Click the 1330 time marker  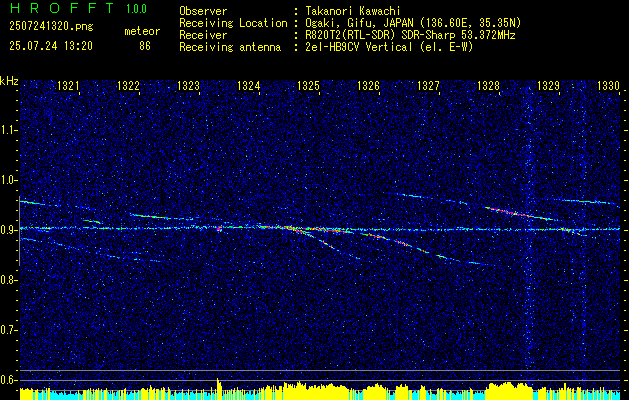609,85
